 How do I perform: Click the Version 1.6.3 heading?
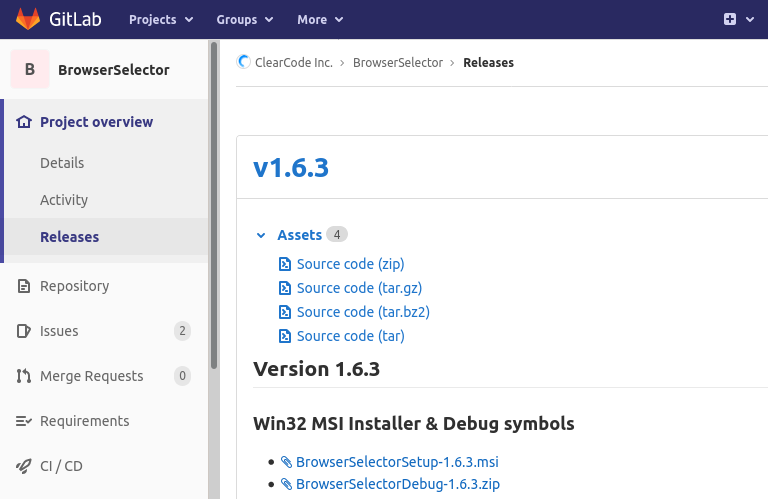click(316, 369)
